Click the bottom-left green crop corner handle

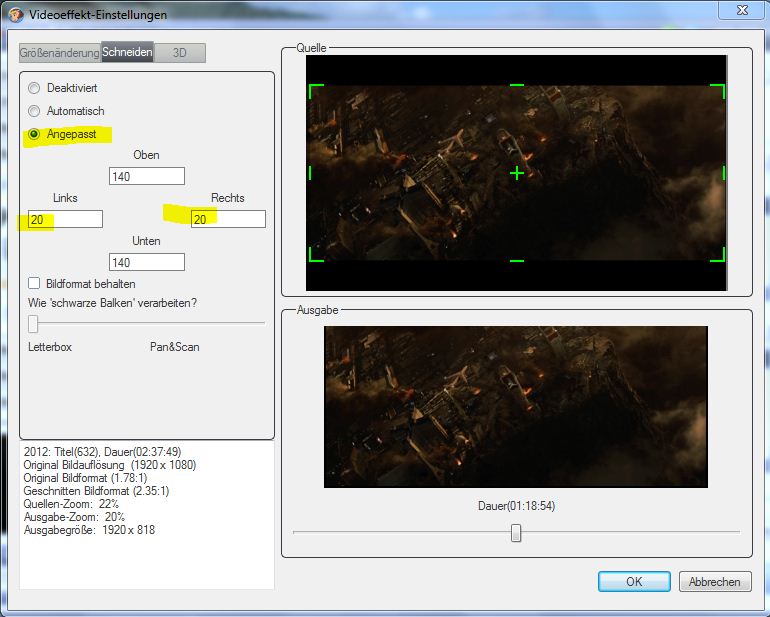[312, 257]
